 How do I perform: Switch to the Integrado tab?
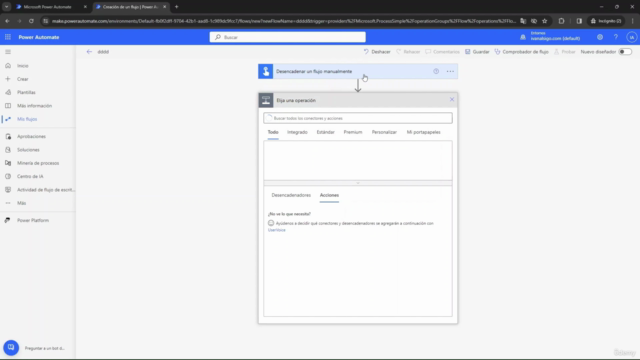coord(297,132)
